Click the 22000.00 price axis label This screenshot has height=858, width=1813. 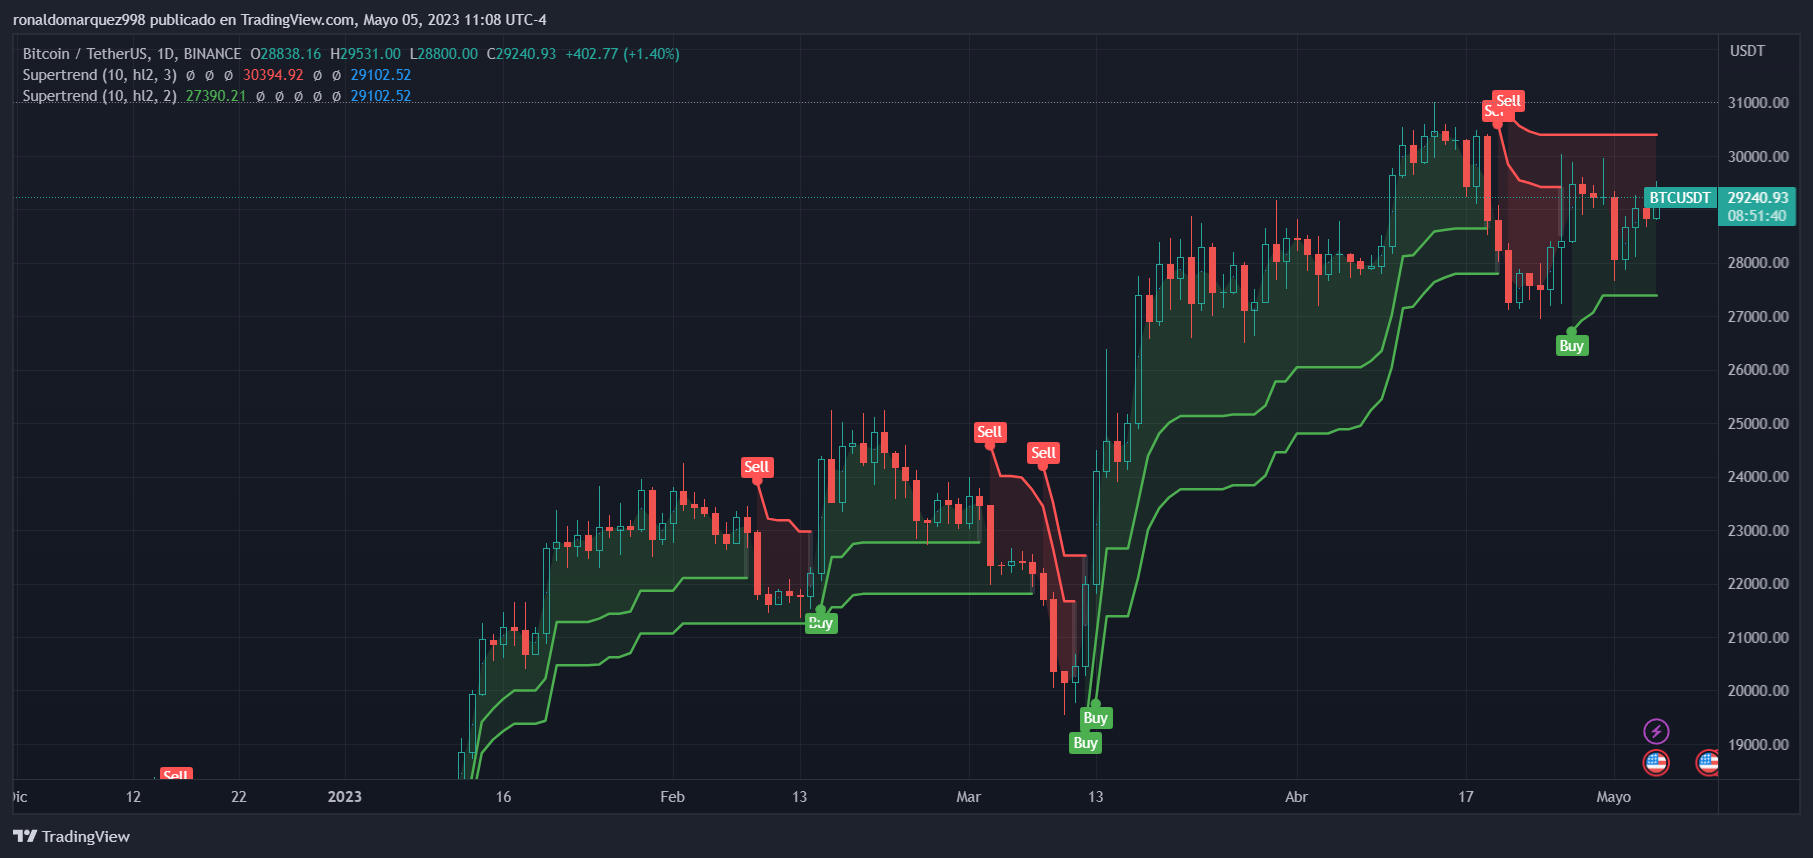coord(1758,584)
